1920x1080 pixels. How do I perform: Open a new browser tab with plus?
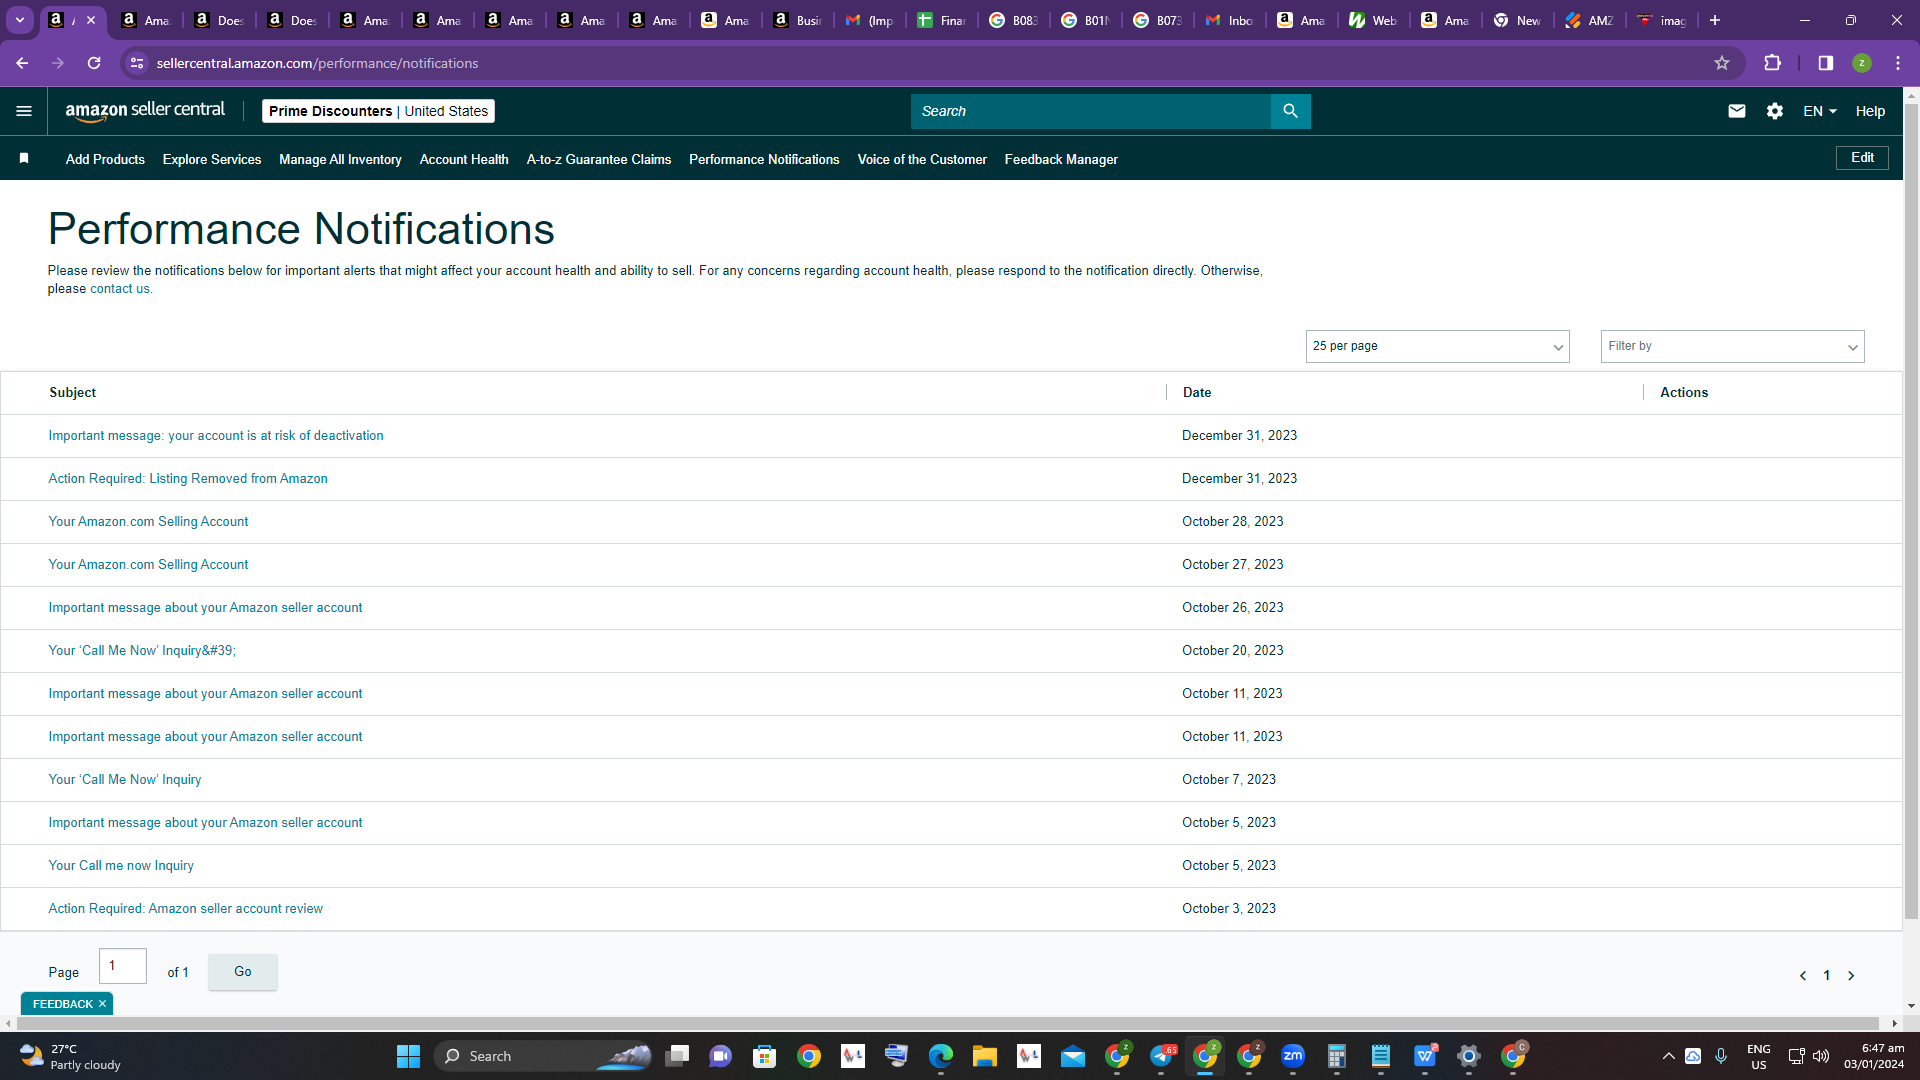point(1715,20)
